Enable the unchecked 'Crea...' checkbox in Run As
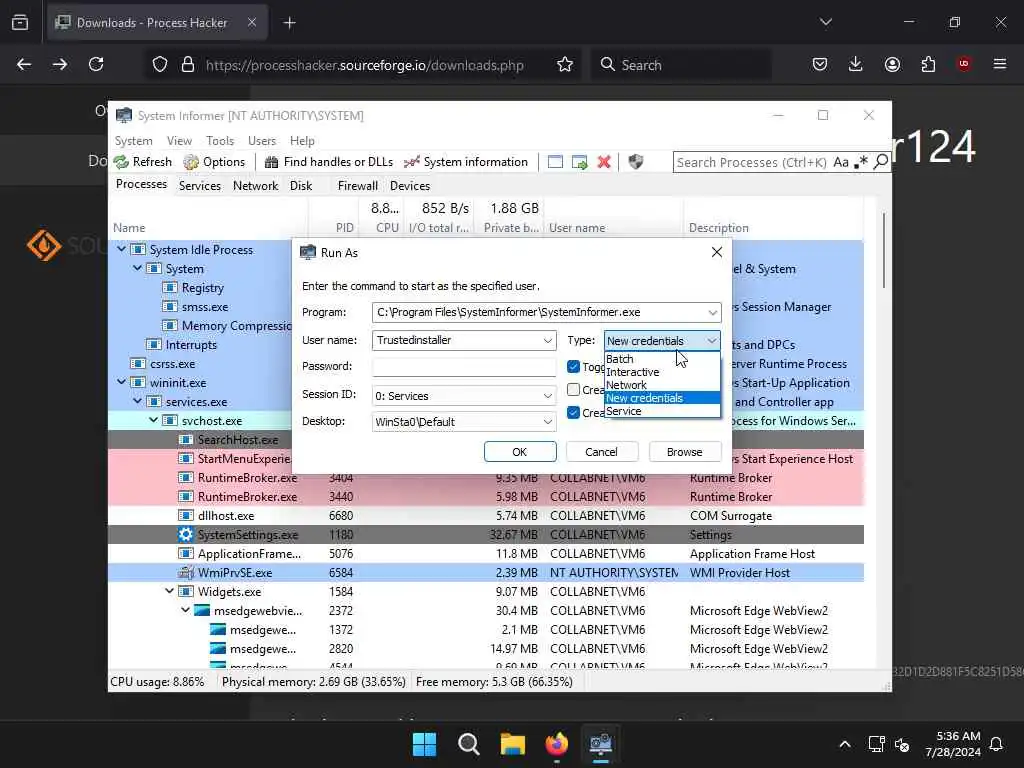 (x=573, y=389)
